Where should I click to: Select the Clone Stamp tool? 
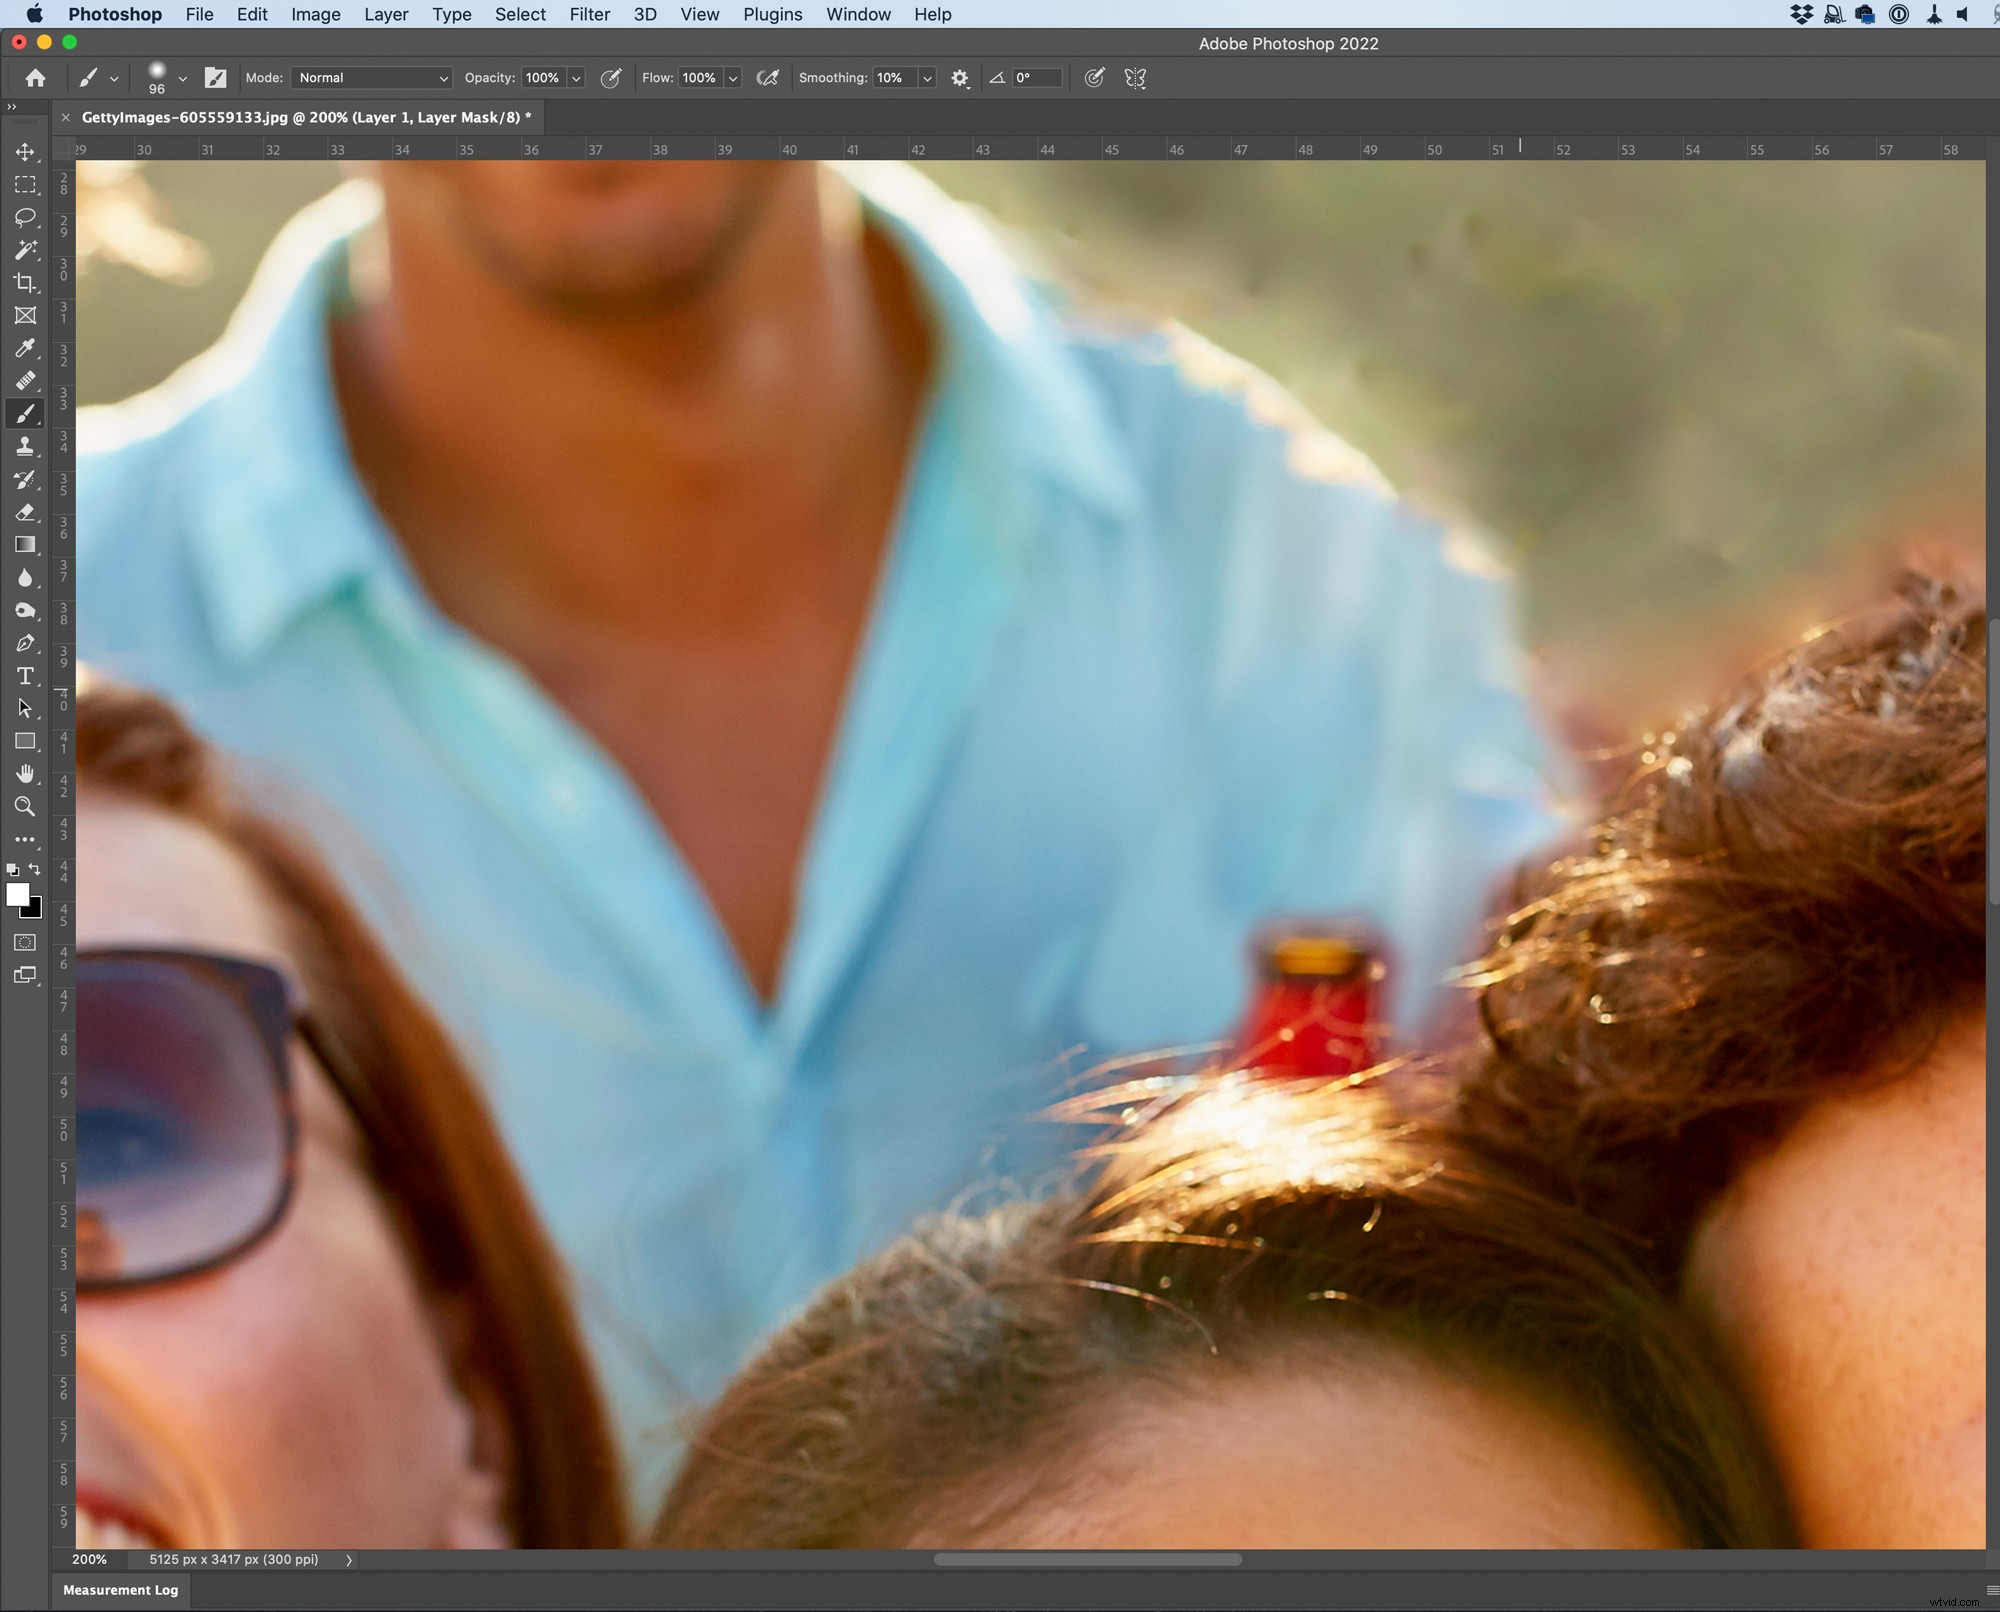[26, 447]
